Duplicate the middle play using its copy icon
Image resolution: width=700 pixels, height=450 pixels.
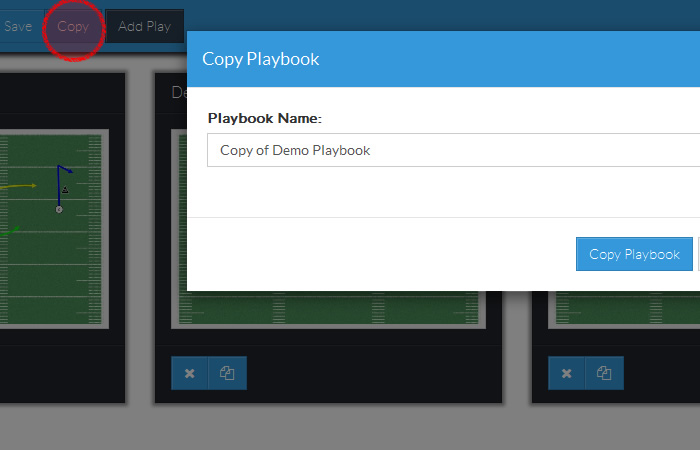227,373
